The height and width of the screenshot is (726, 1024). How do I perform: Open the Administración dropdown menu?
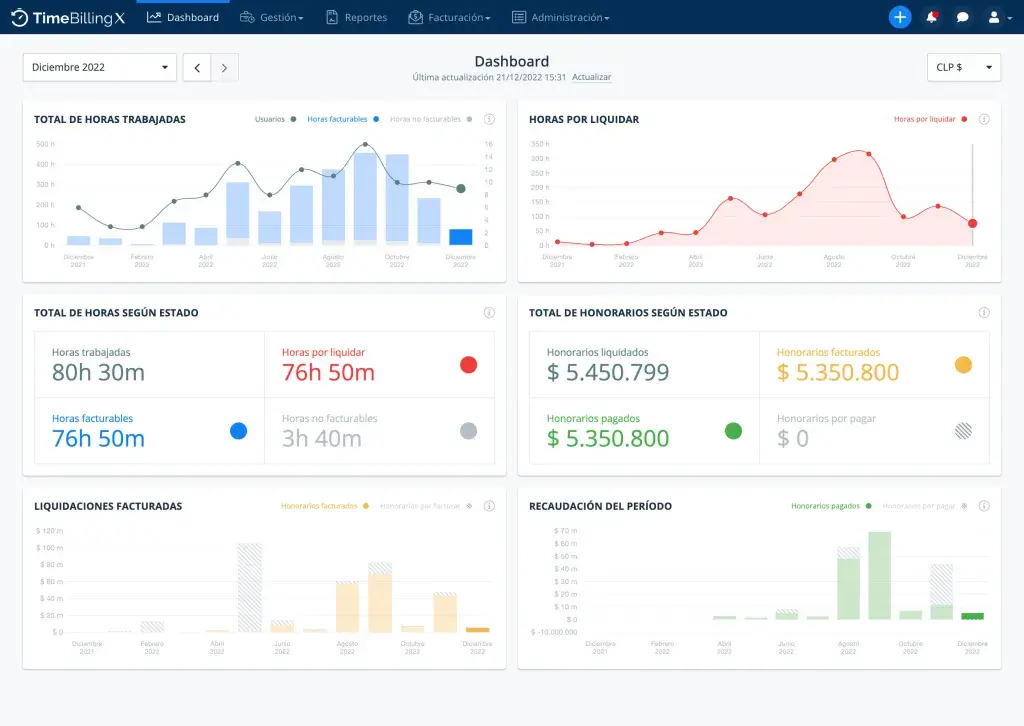[560, 18]
